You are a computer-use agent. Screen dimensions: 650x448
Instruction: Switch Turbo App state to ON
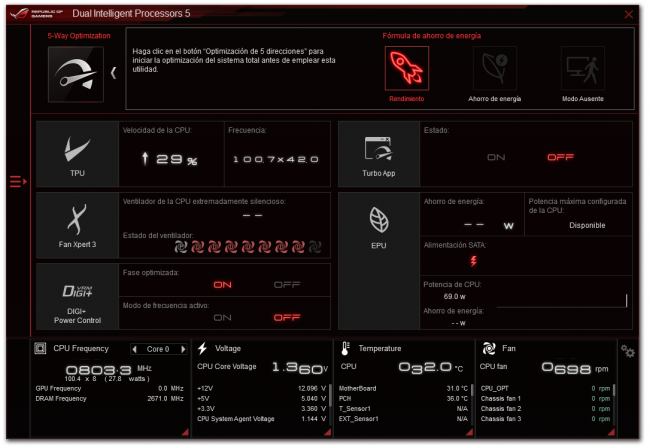496,157
